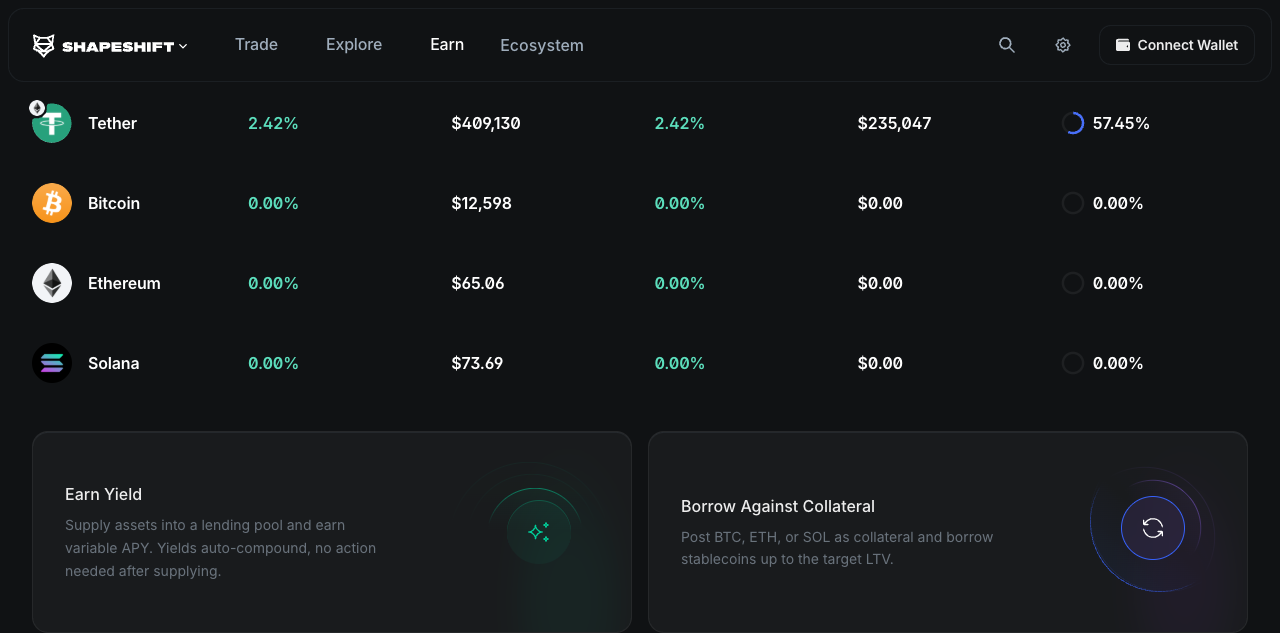Click Tether's 57.45% utilization progress ring
The height and width of the screenshot is (633, 1280).
coord(1073,123)
